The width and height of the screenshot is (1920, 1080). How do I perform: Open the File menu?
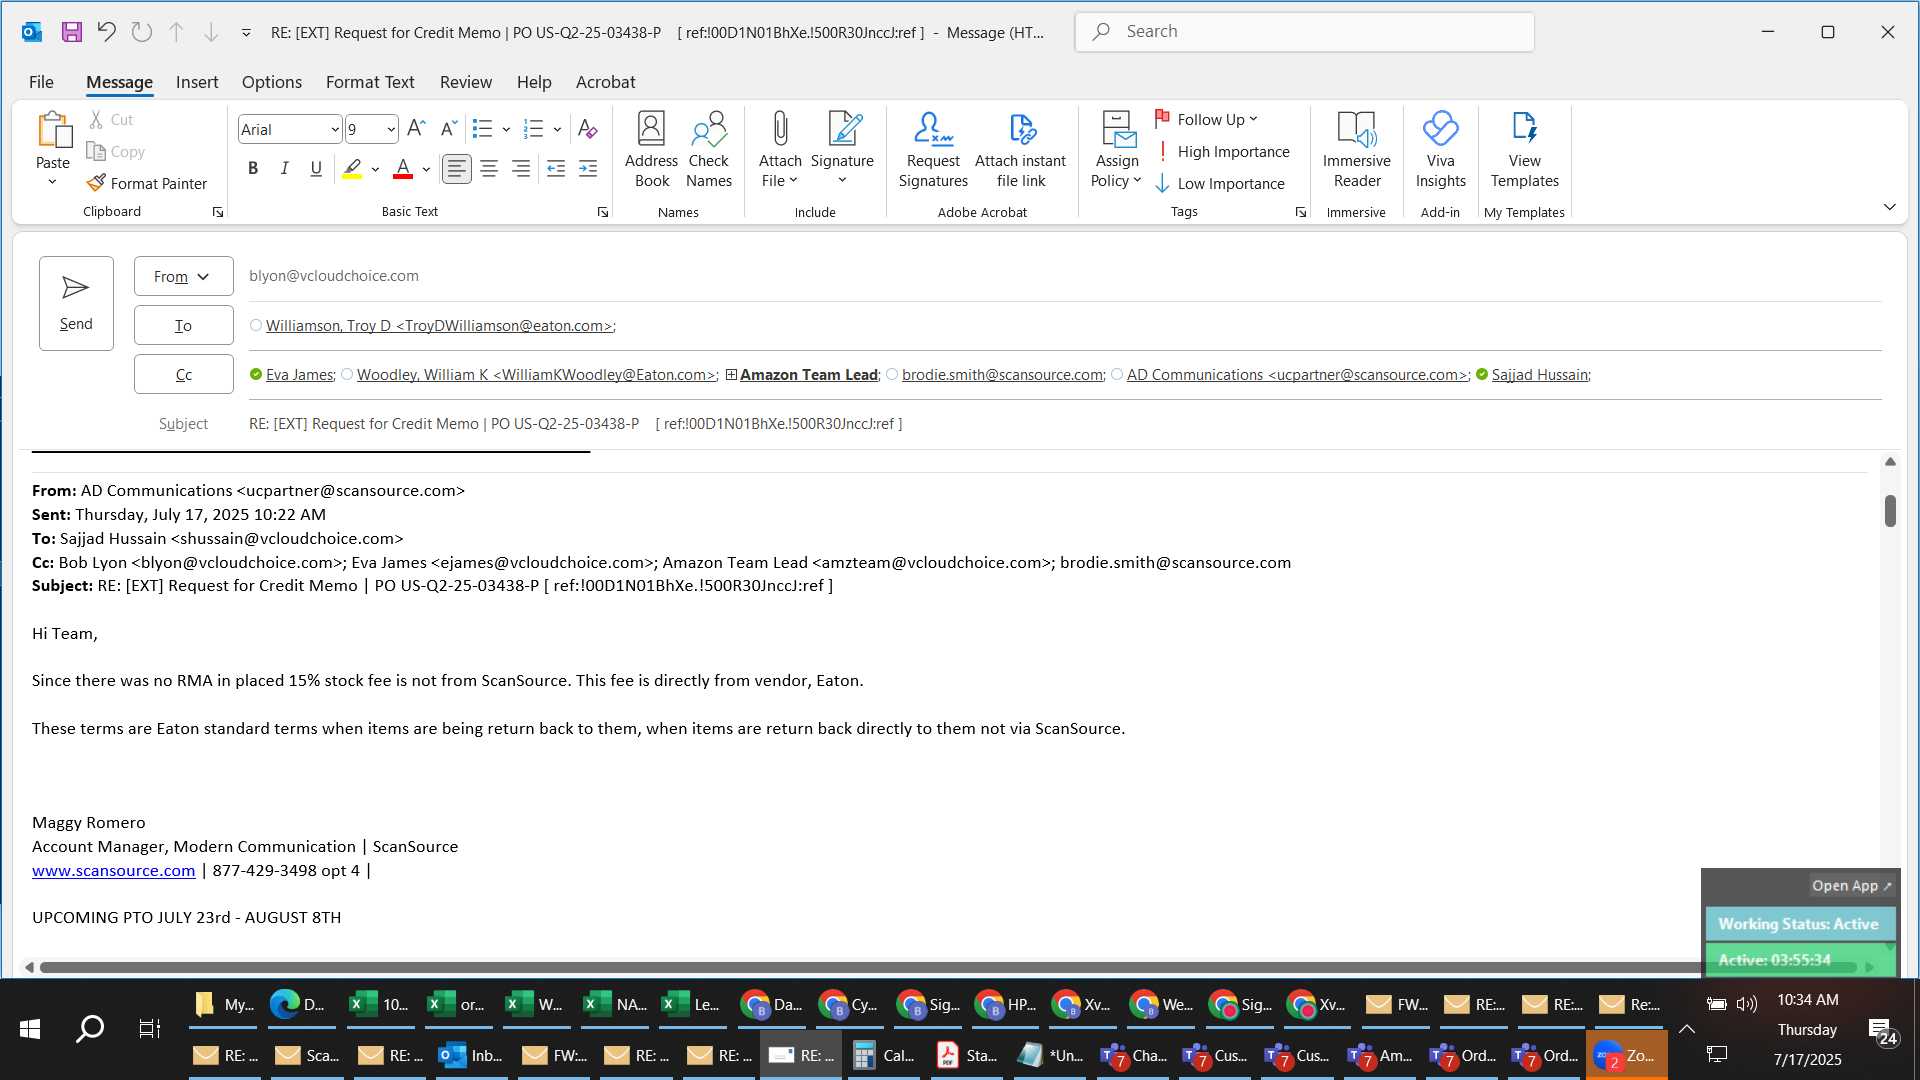[x=41, y=82]
